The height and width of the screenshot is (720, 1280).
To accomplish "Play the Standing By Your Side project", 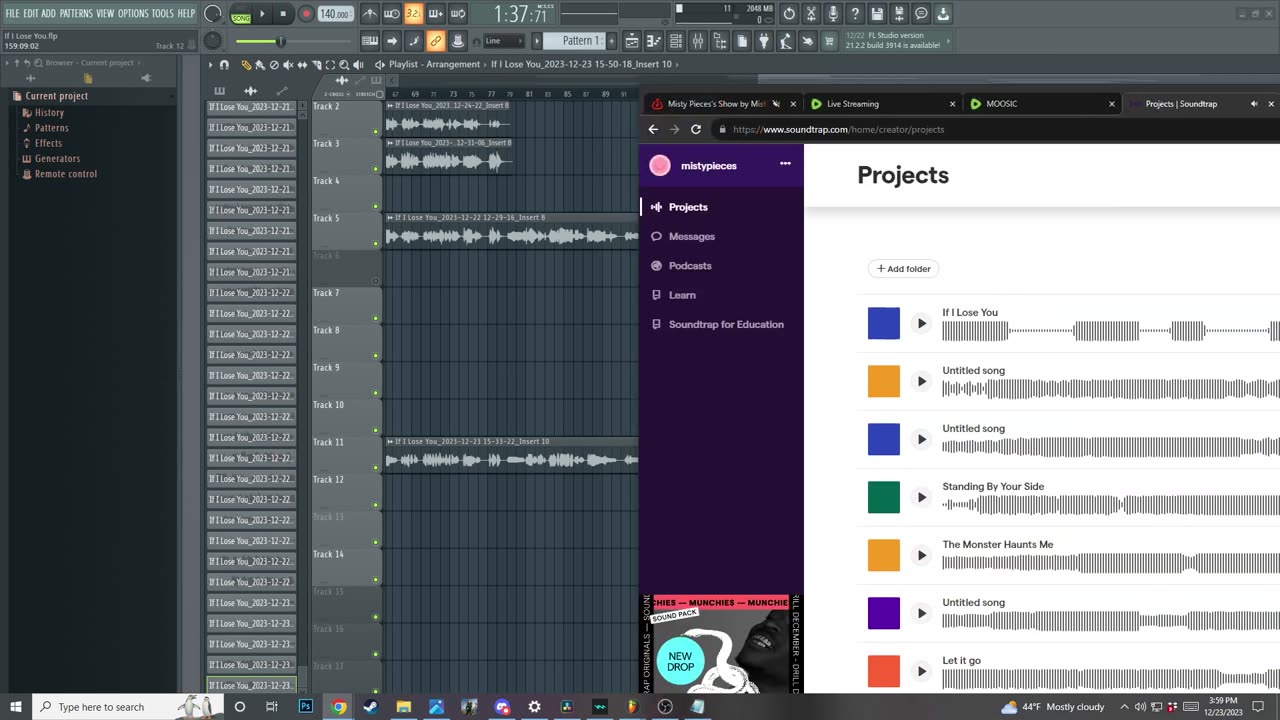I will [921, 497].
